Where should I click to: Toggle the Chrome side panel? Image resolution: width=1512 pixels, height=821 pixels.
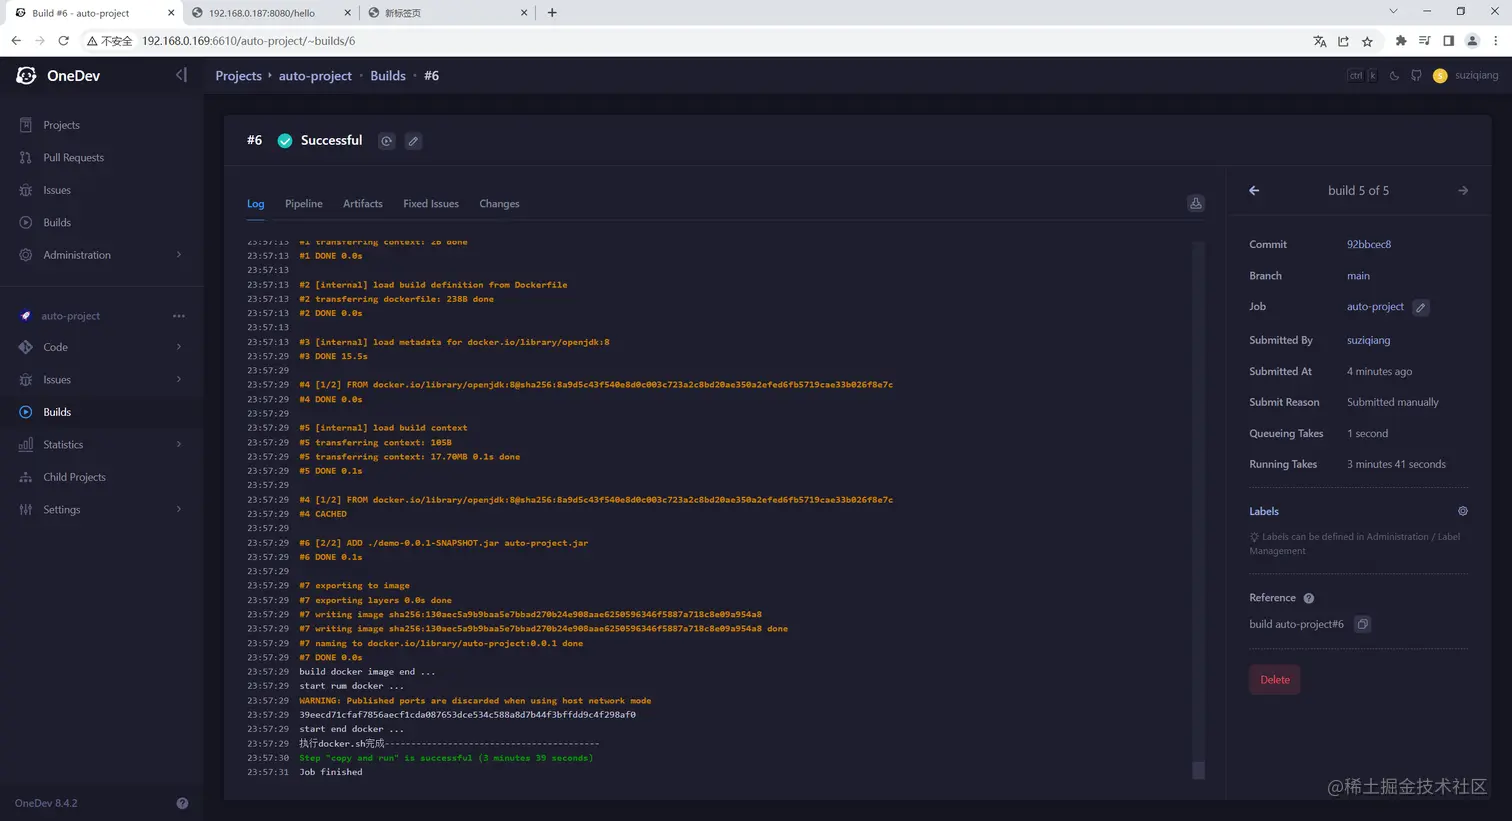[x=1448, y=41]
